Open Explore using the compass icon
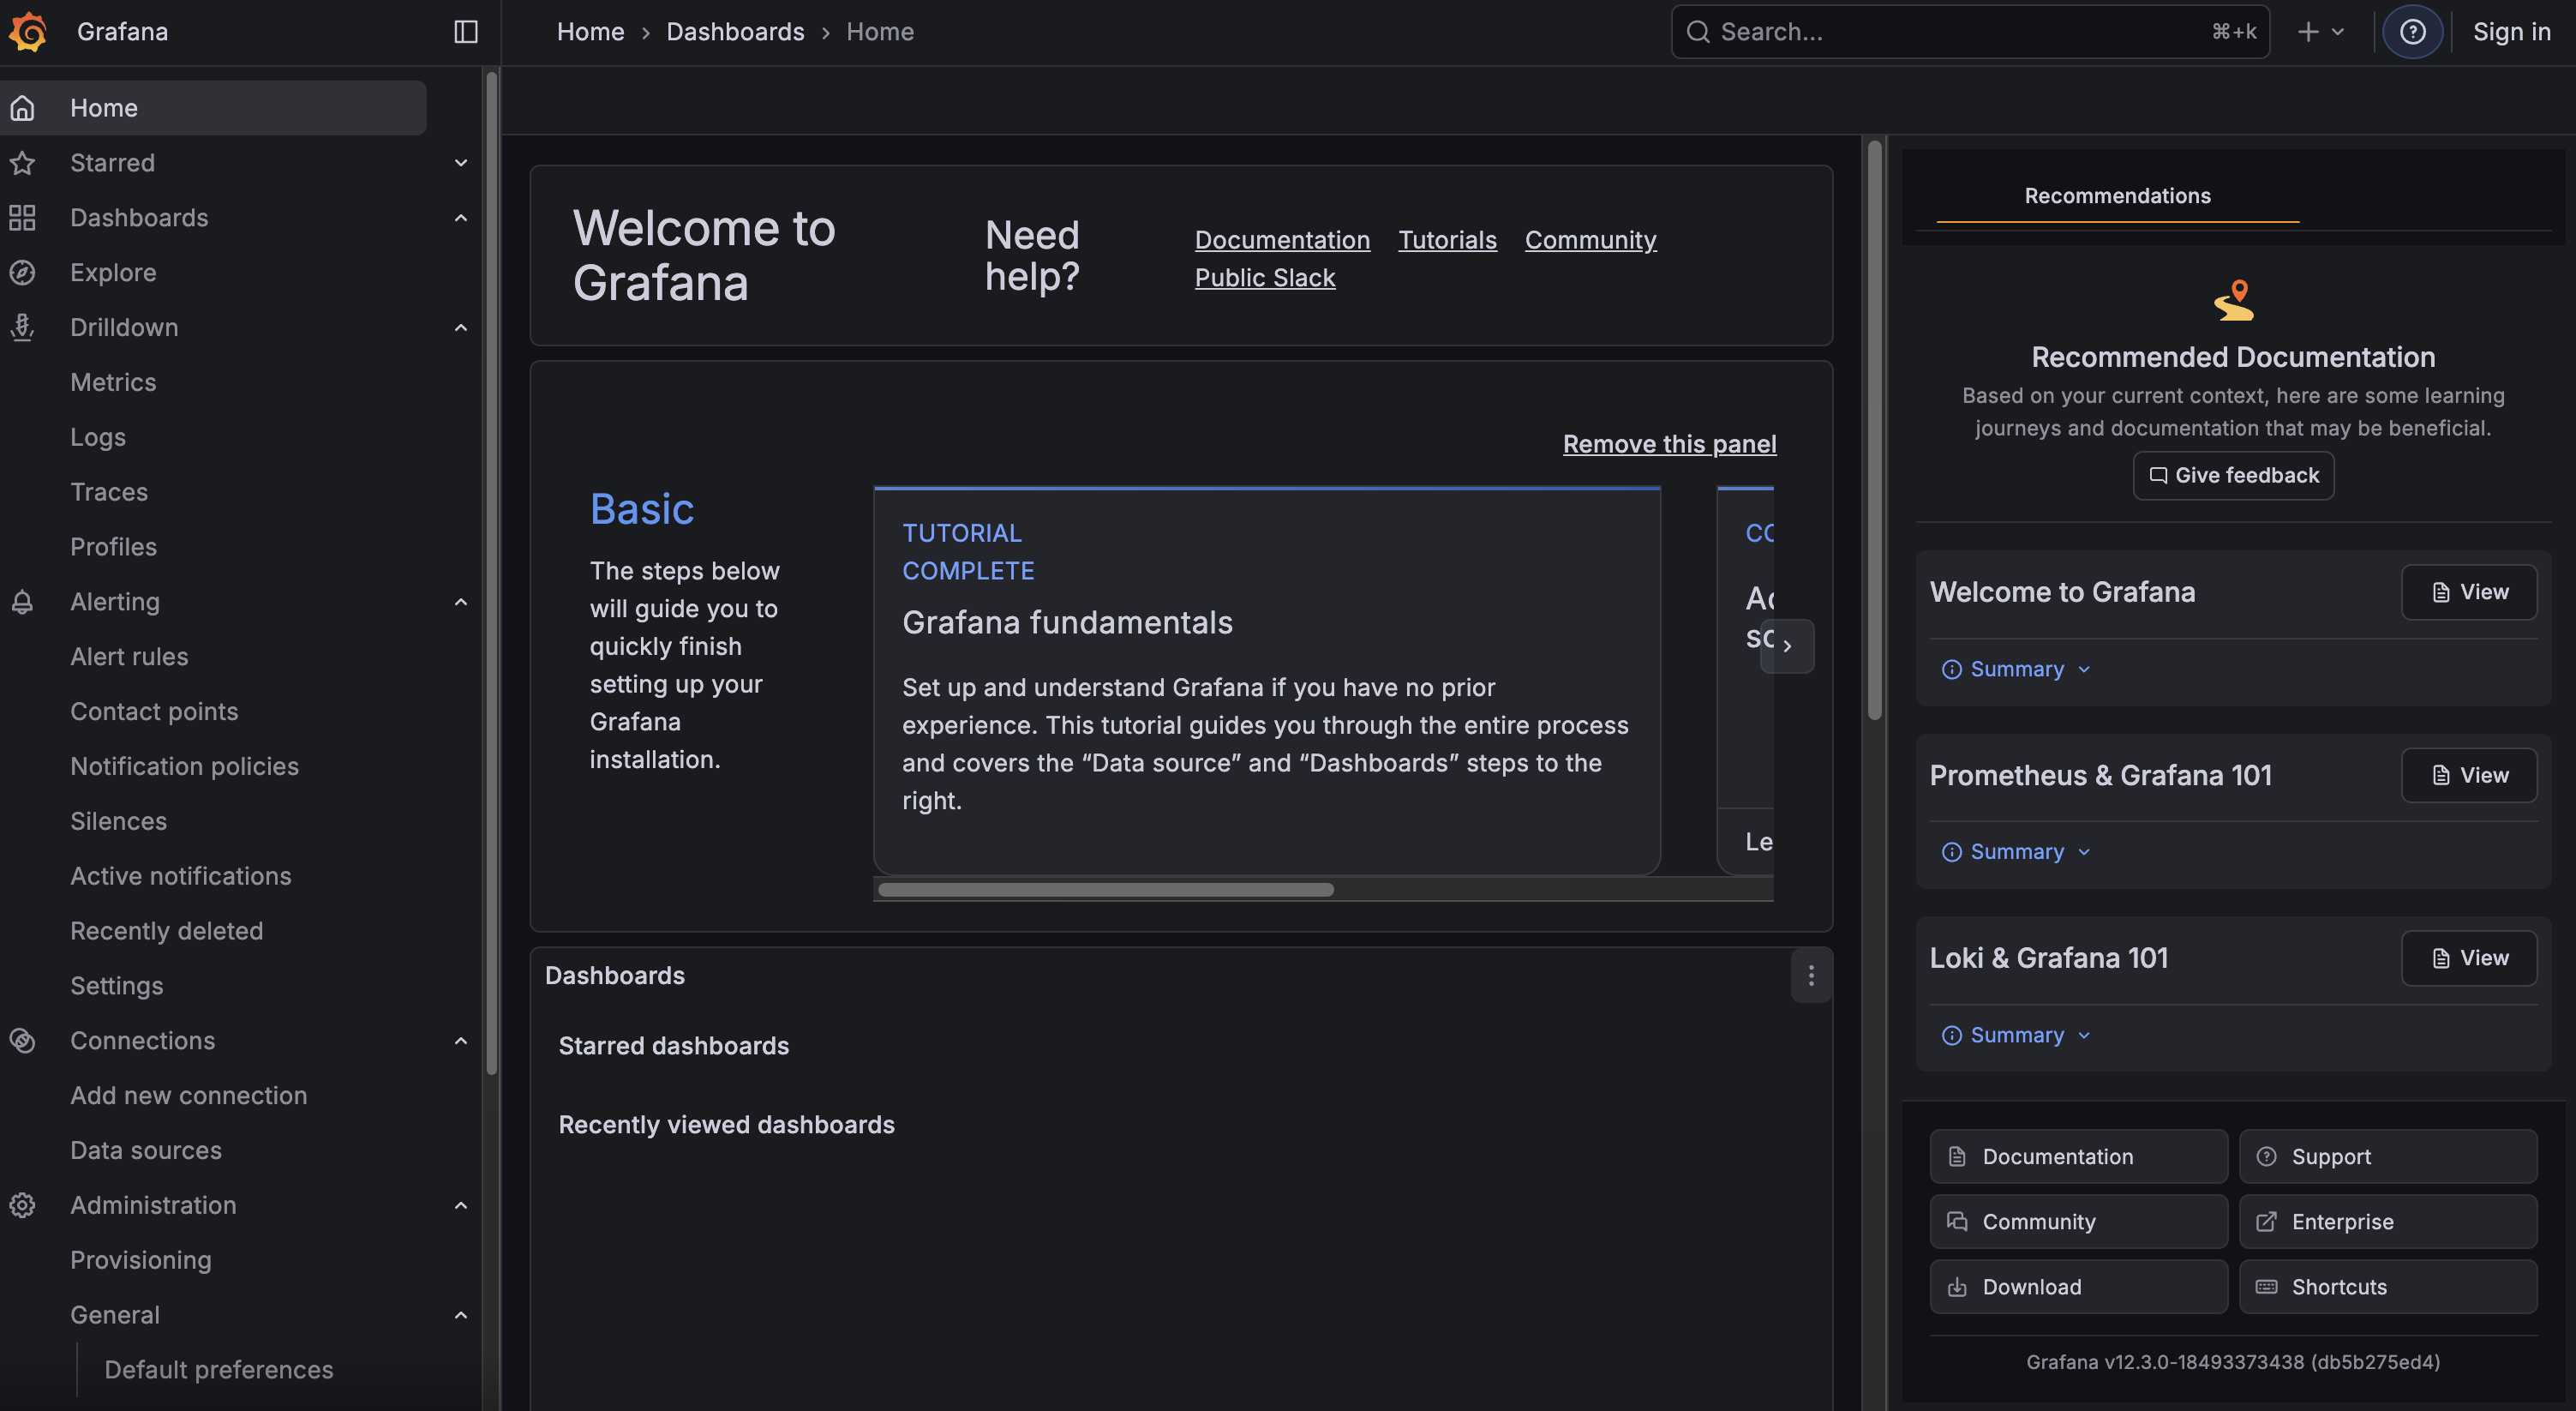The height and width of the screenshot is (1411, 2576). (22, 272)
